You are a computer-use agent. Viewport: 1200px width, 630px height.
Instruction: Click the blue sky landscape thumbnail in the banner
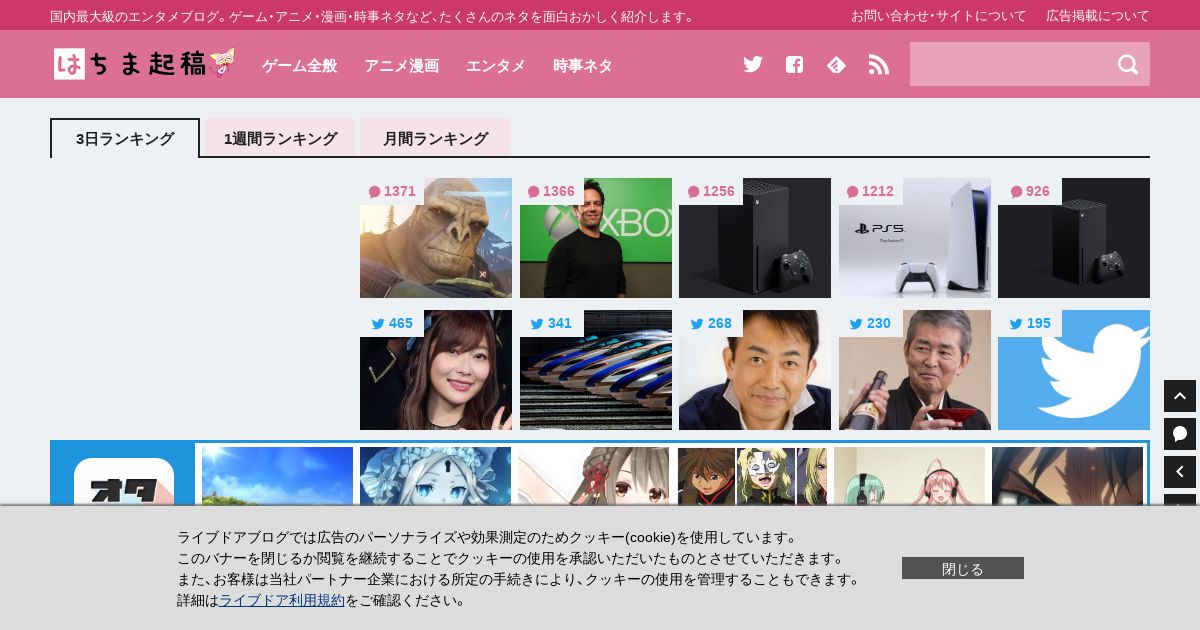pyautogui.click(x=277, y=476)
